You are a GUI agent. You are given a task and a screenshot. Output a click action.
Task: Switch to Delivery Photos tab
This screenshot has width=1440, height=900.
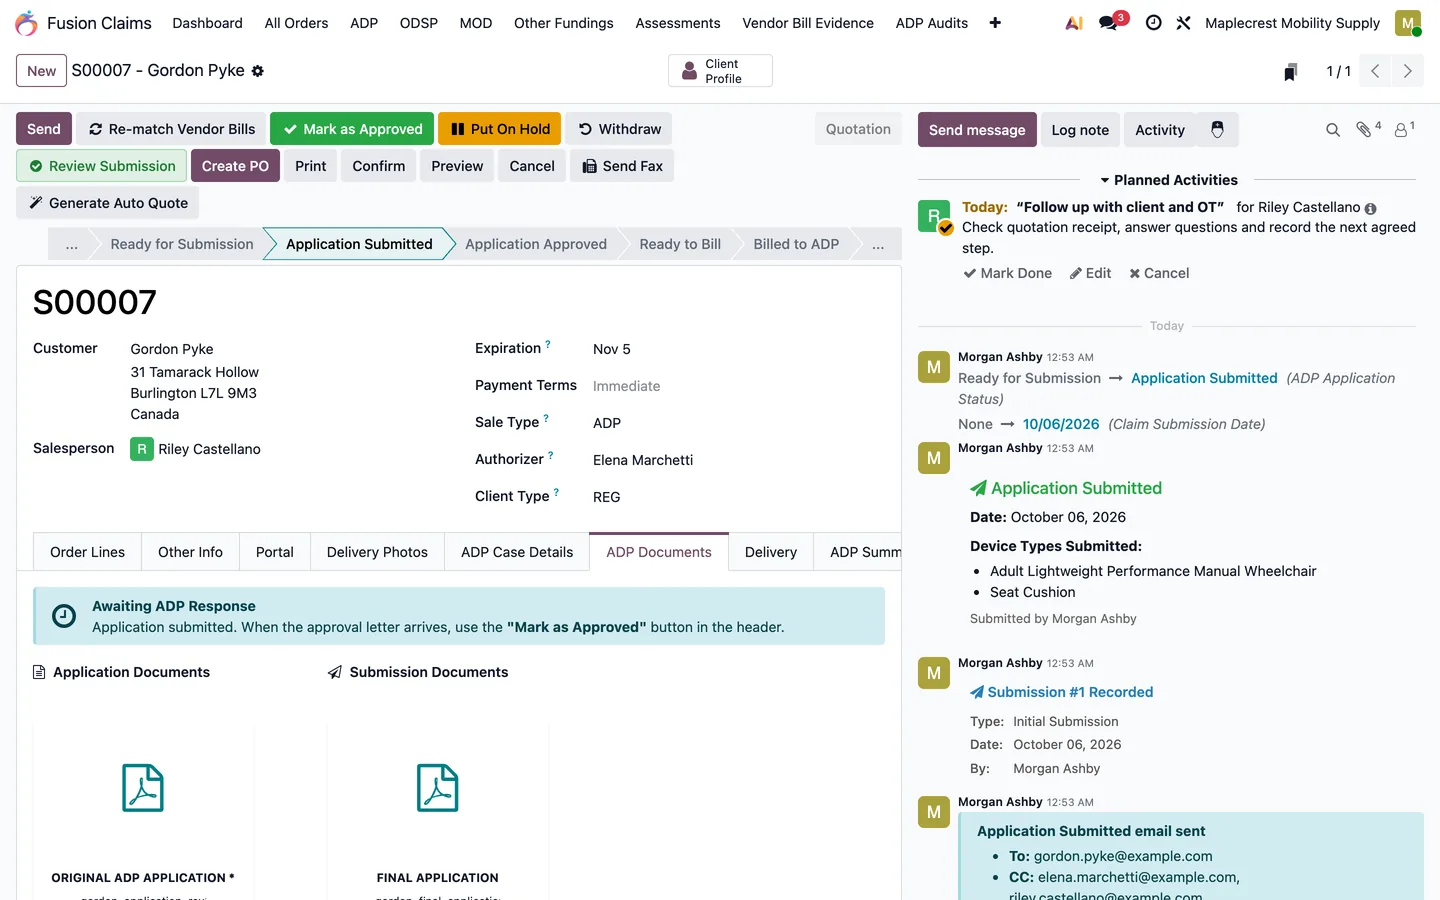[x=377, y=552]
